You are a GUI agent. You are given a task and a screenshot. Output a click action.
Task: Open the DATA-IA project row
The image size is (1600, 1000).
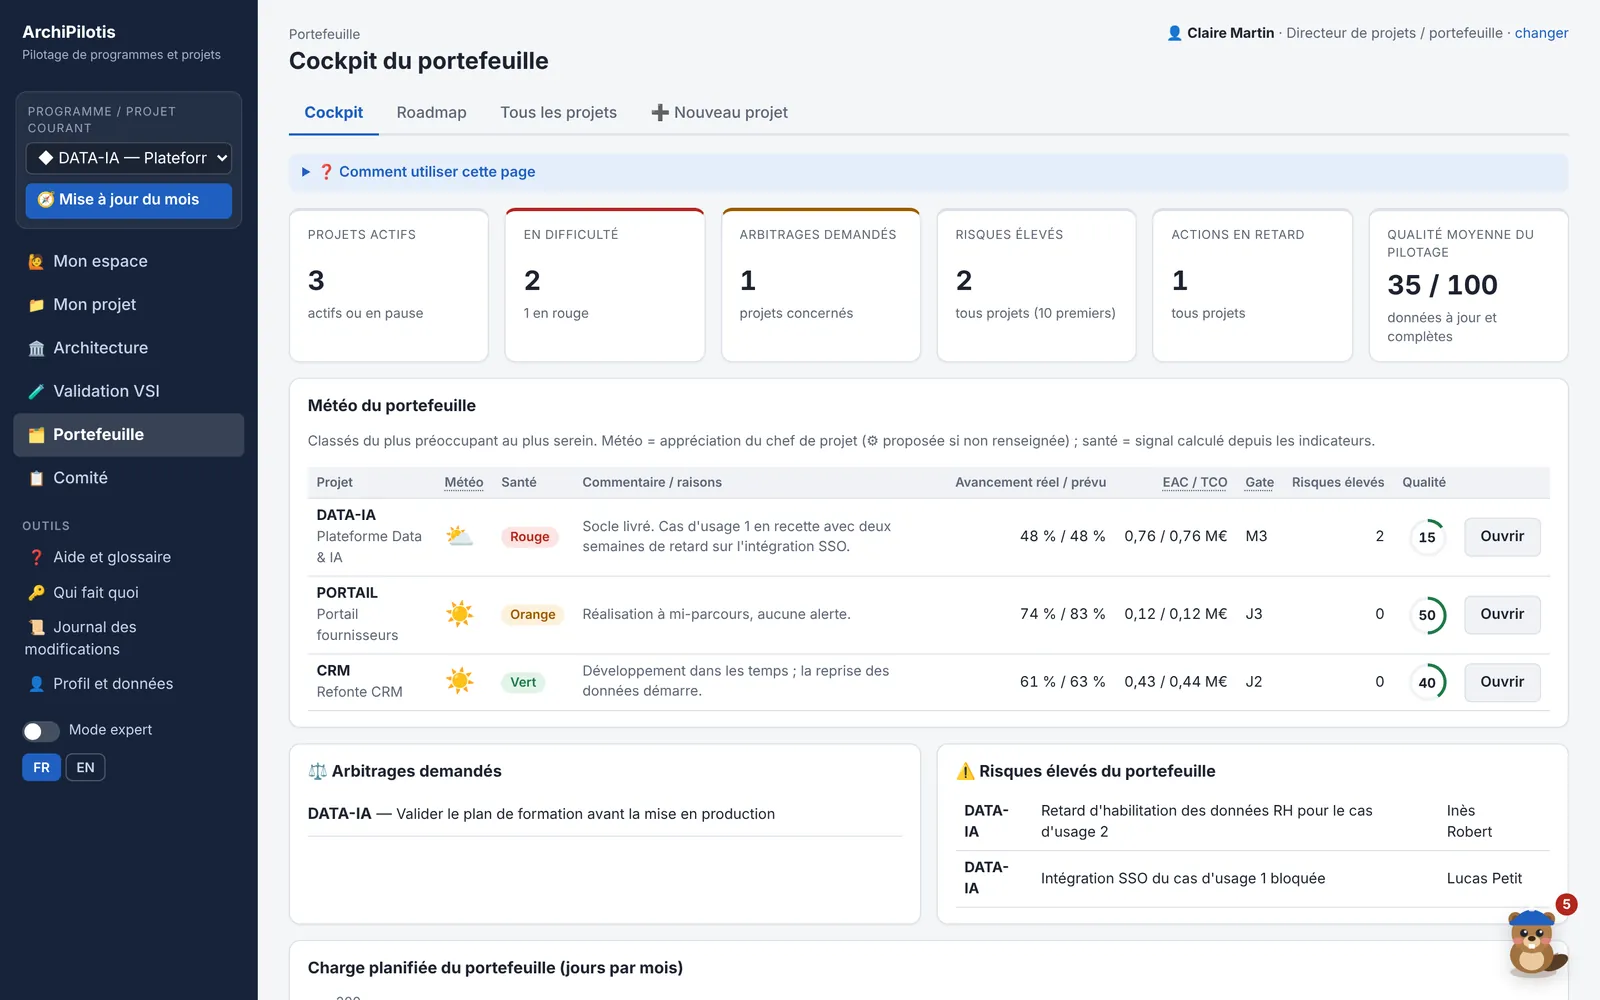(x=1502, y=537)
